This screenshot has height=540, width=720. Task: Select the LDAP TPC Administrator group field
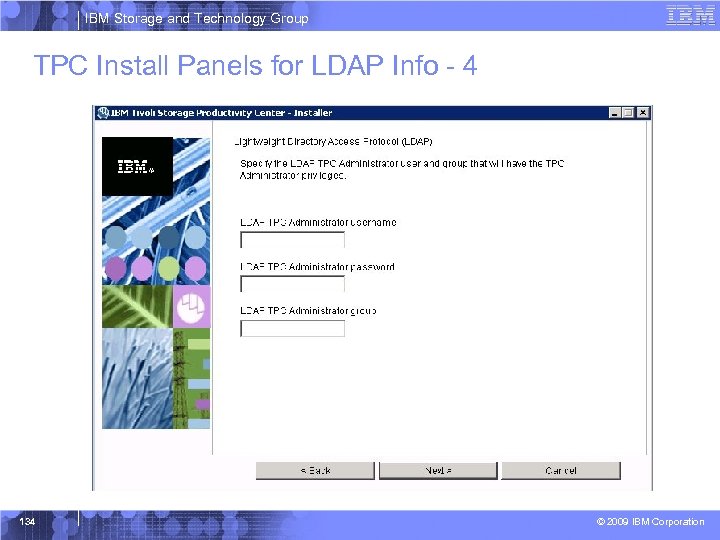(292, 328)
